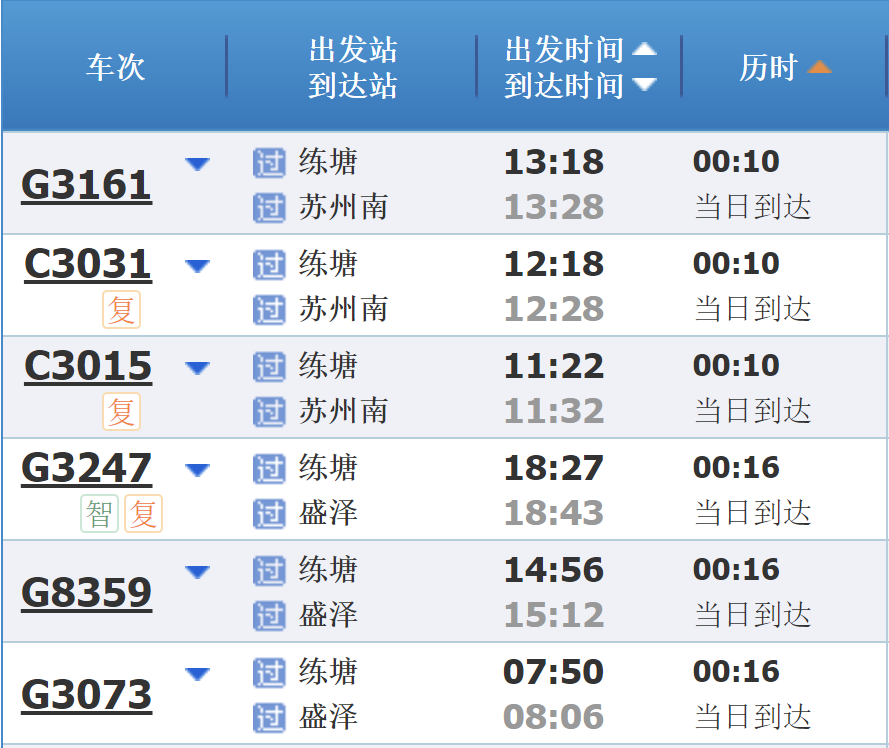
Task: Toggle the sort arrow on 历时 column
Action: (x=821, y=66)
